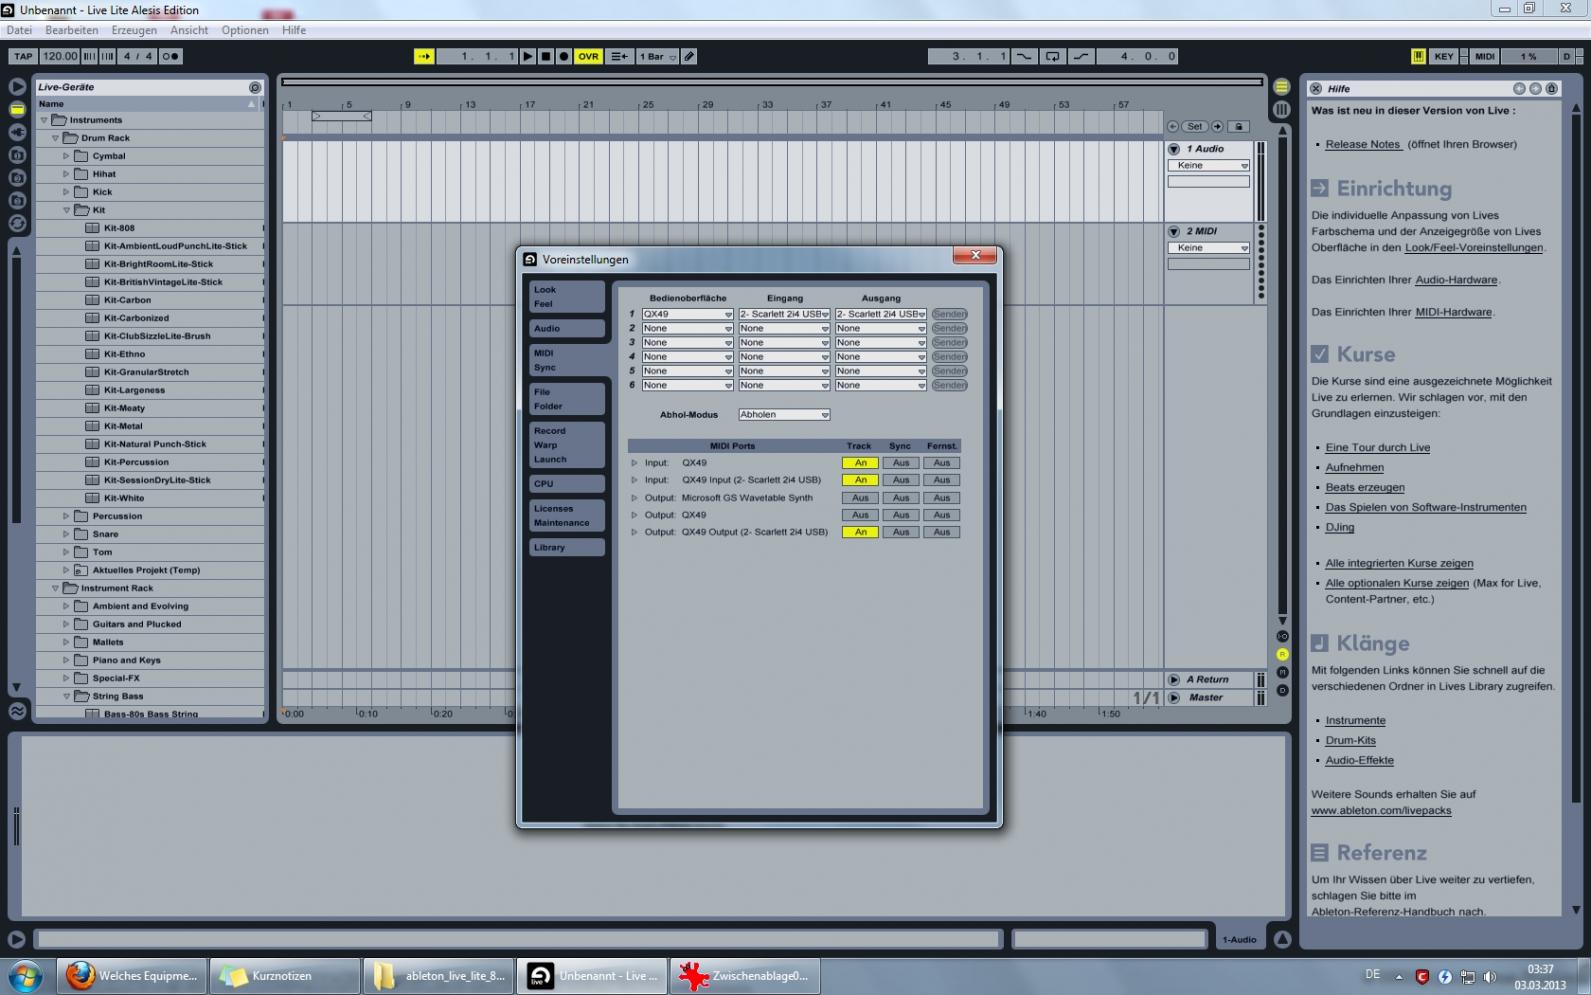Screen dimensions: 1591x995
Task: Toggle the arrangement lock envelopes icon
Action: (1238, 127)
